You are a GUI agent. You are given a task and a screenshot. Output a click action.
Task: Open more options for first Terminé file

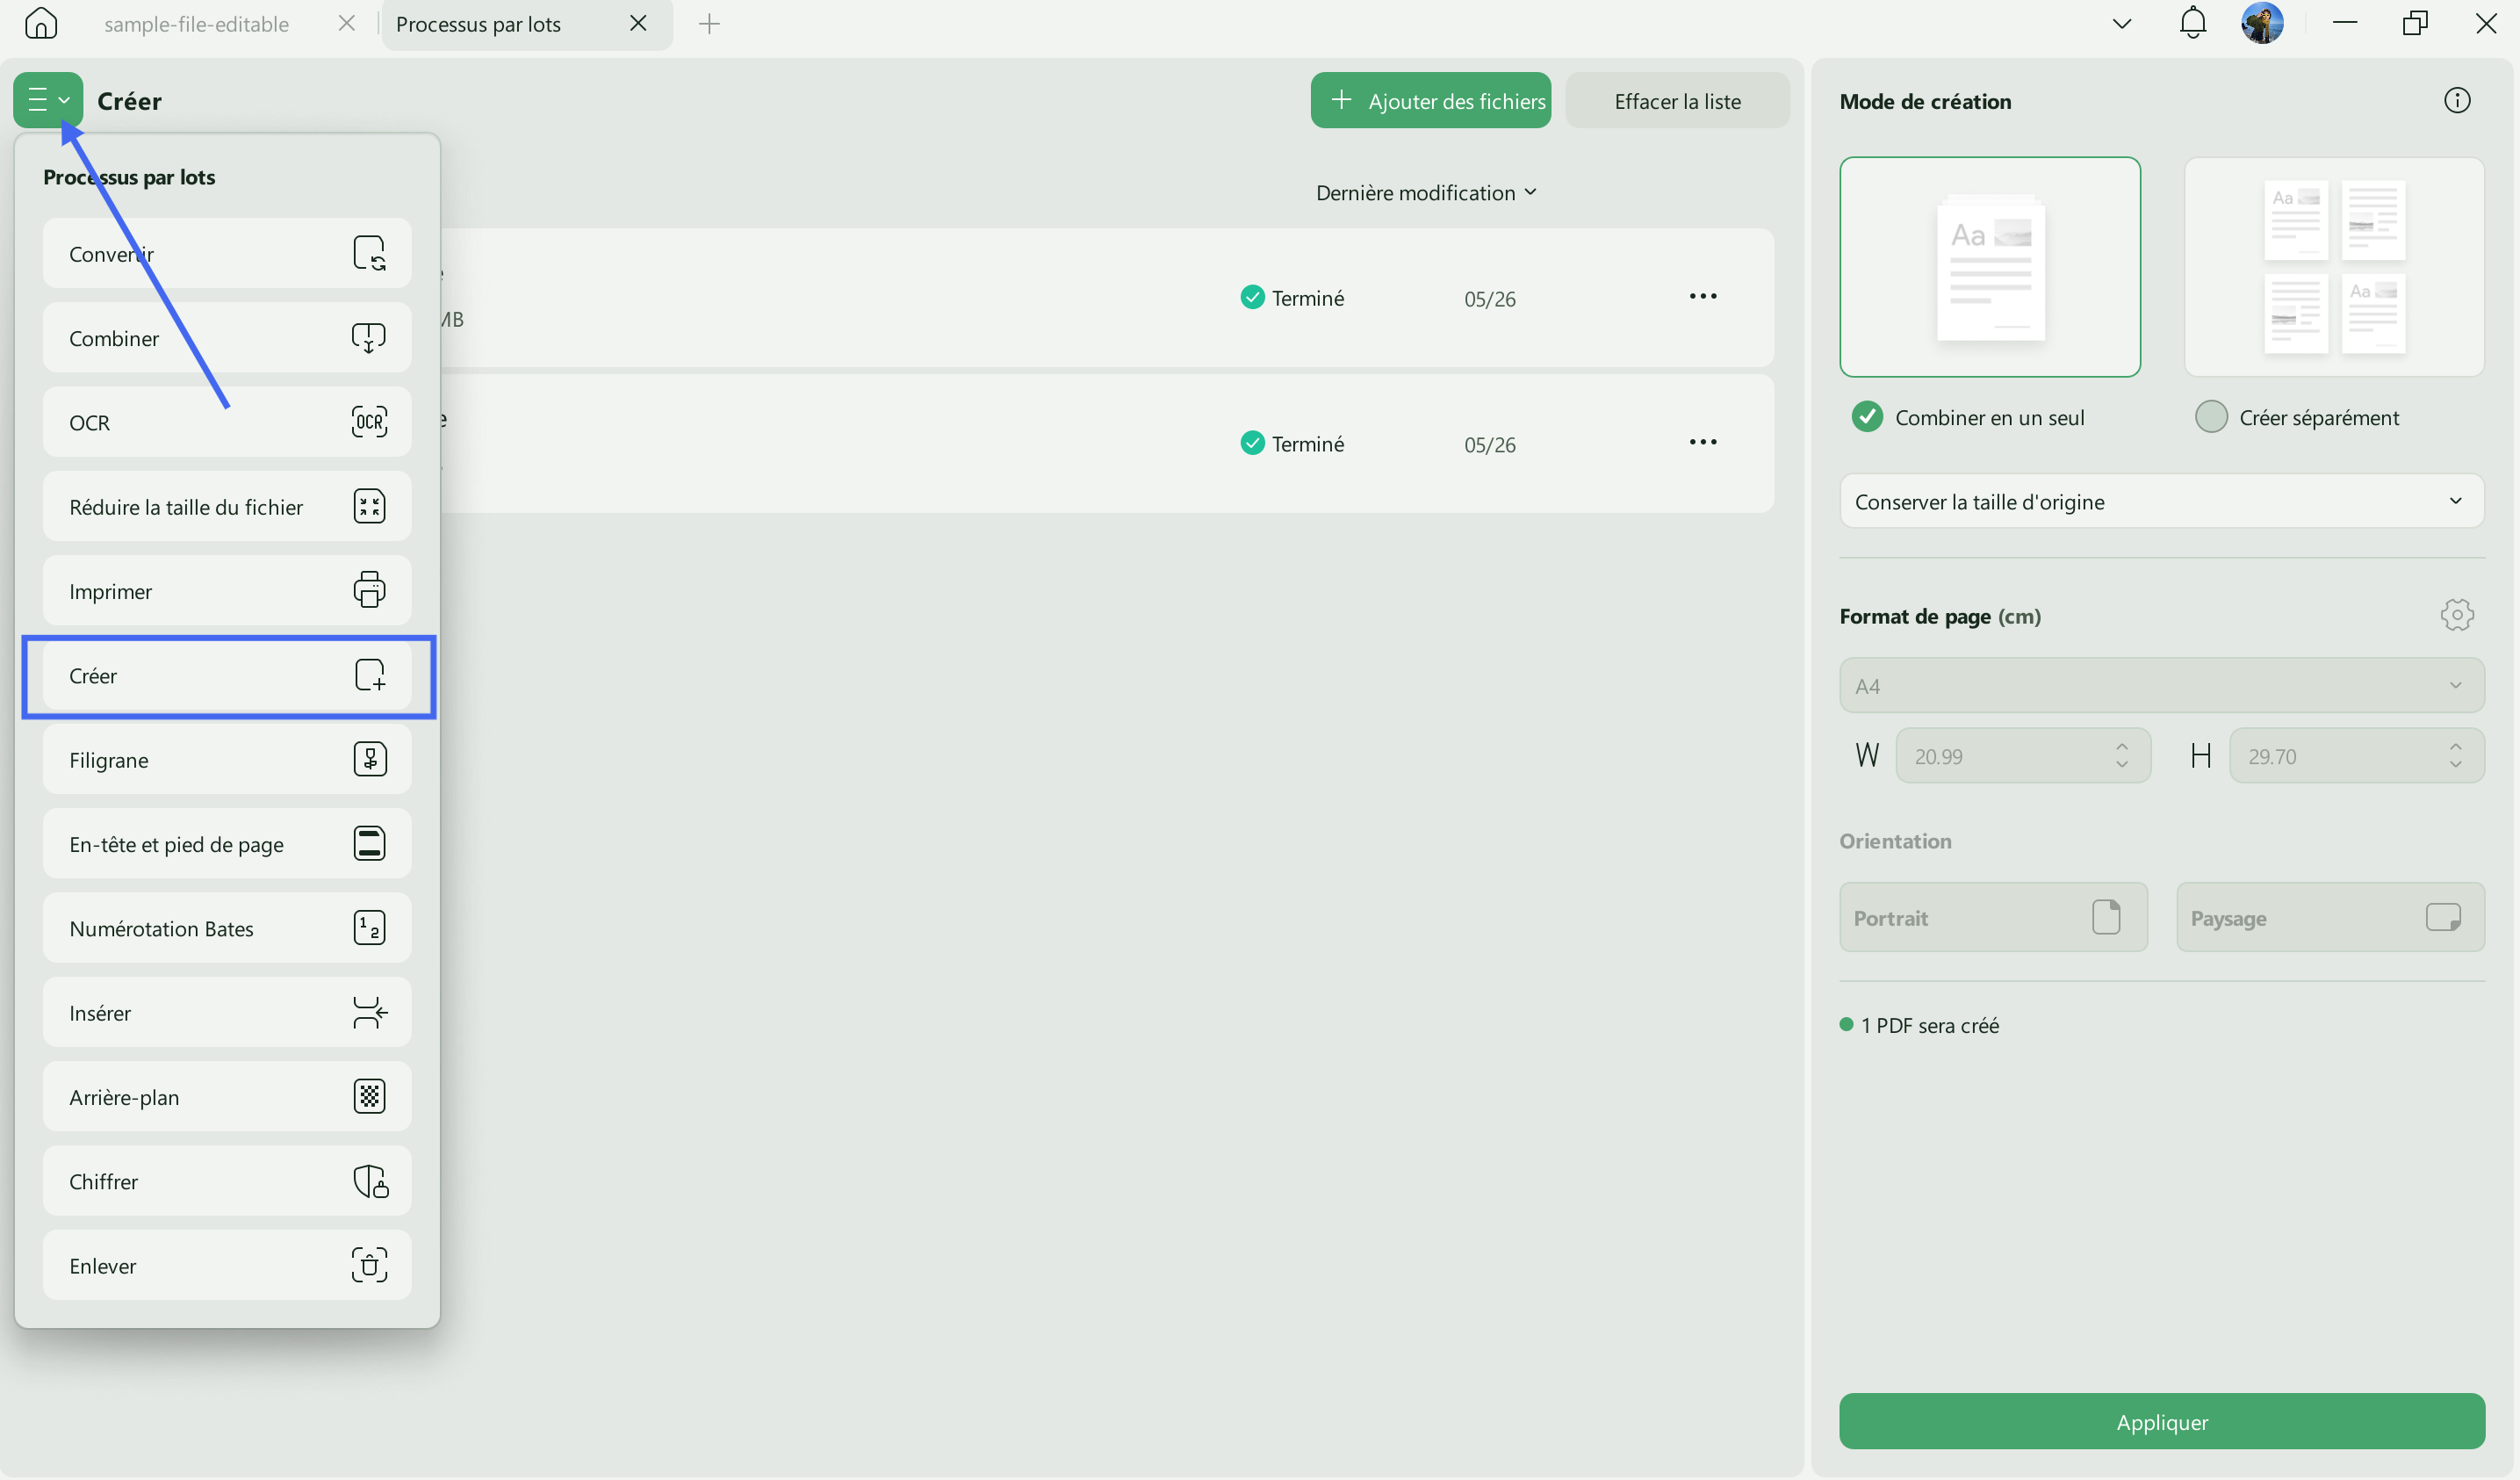tap(1702, 296)
